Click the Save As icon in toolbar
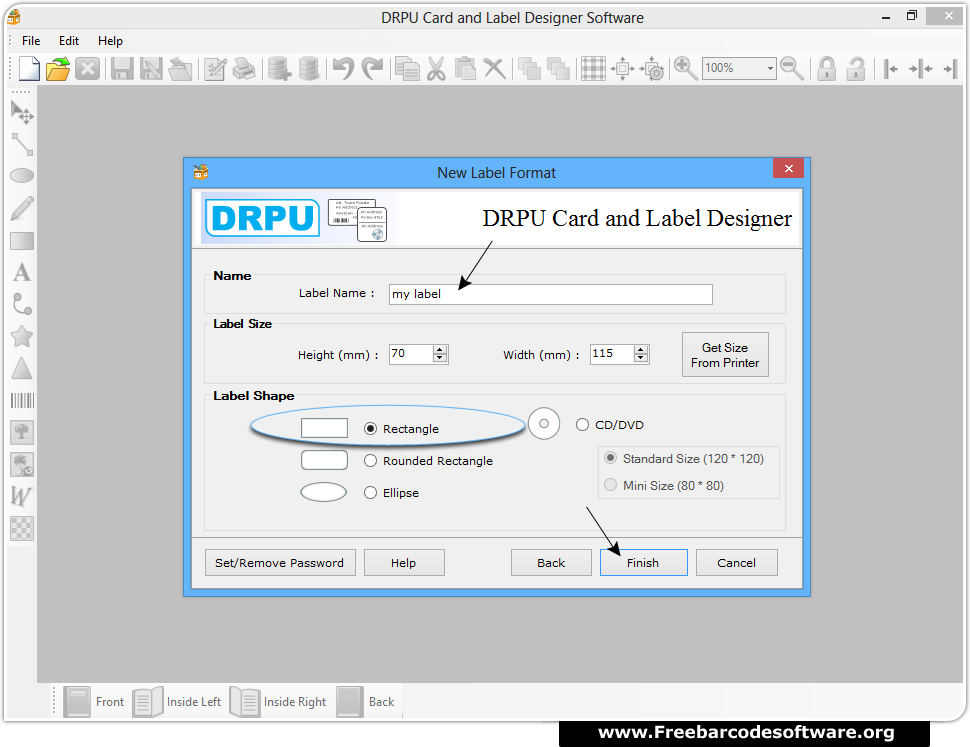Image resolution: width=970 pixels, height=747 pixels. [x=151, y=68]
